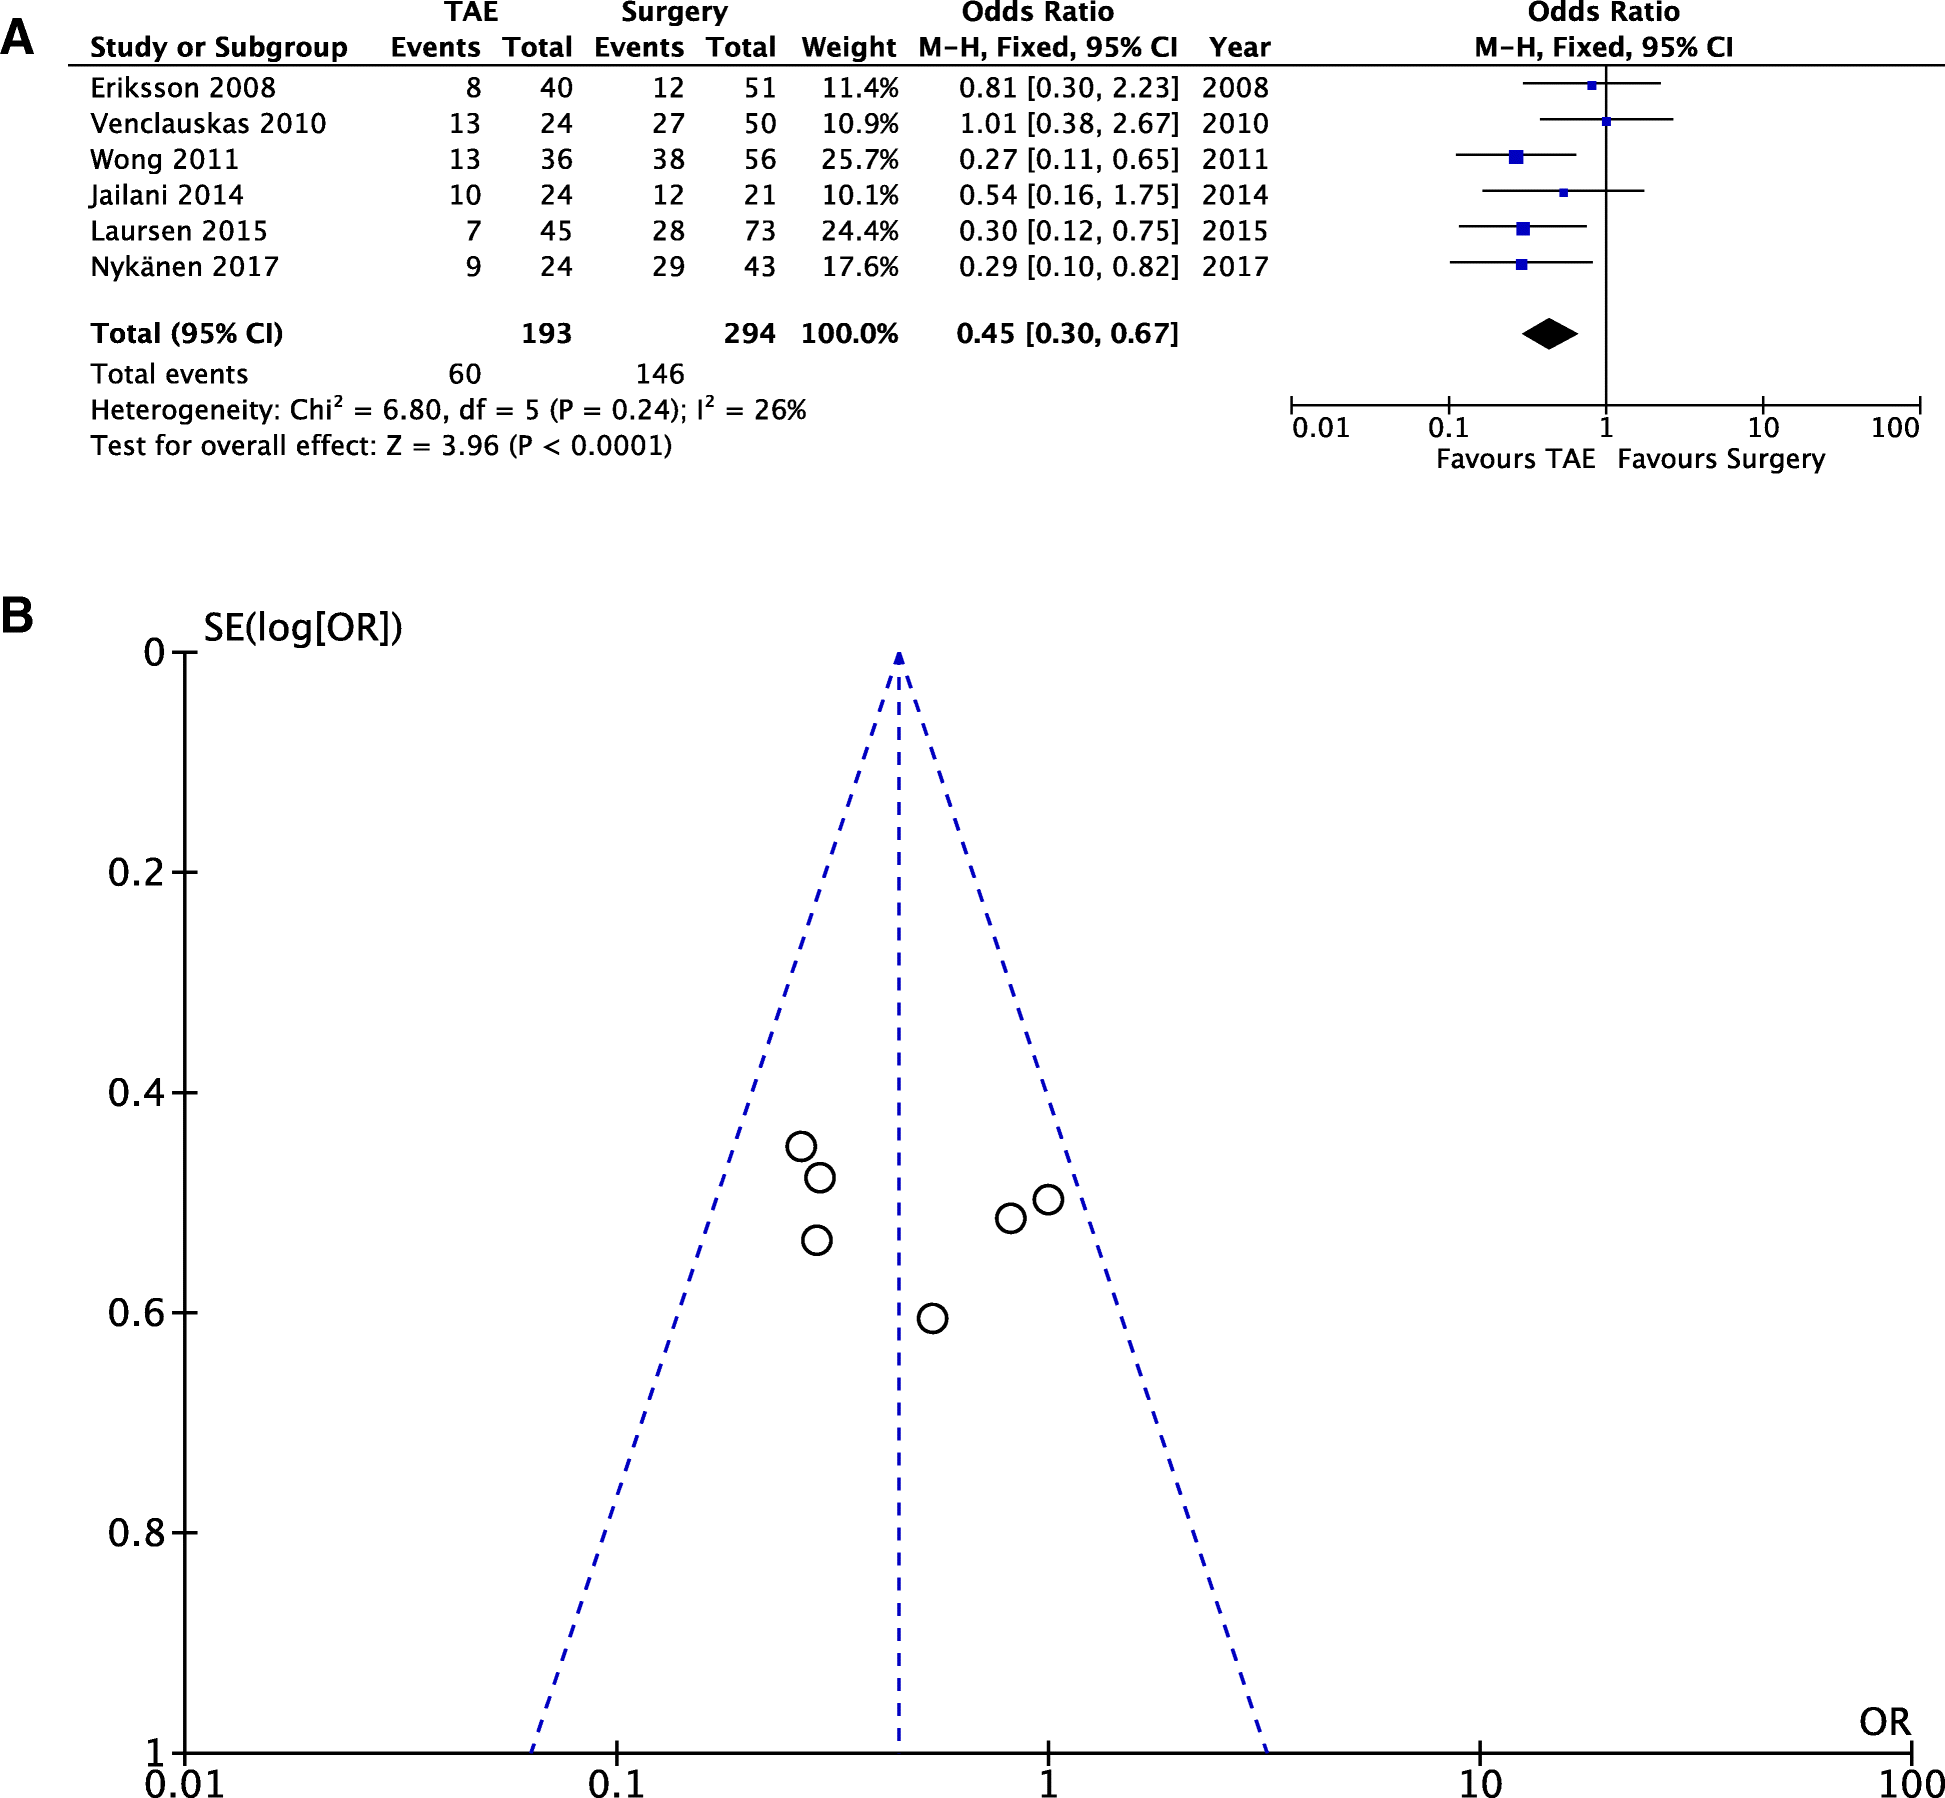Click the 'TAE' group header
Viewport: 1945px width, 1798px height.
[471, 12]
